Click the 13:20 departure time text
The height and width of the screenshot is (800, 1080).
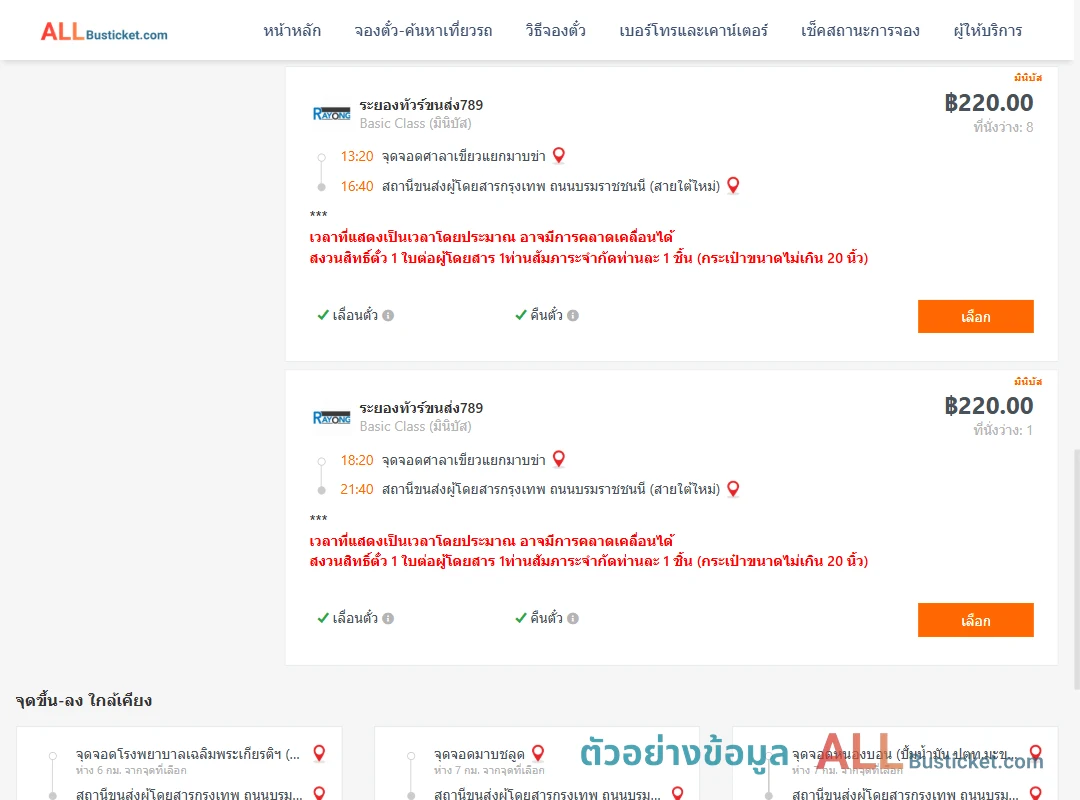point(357,156)
